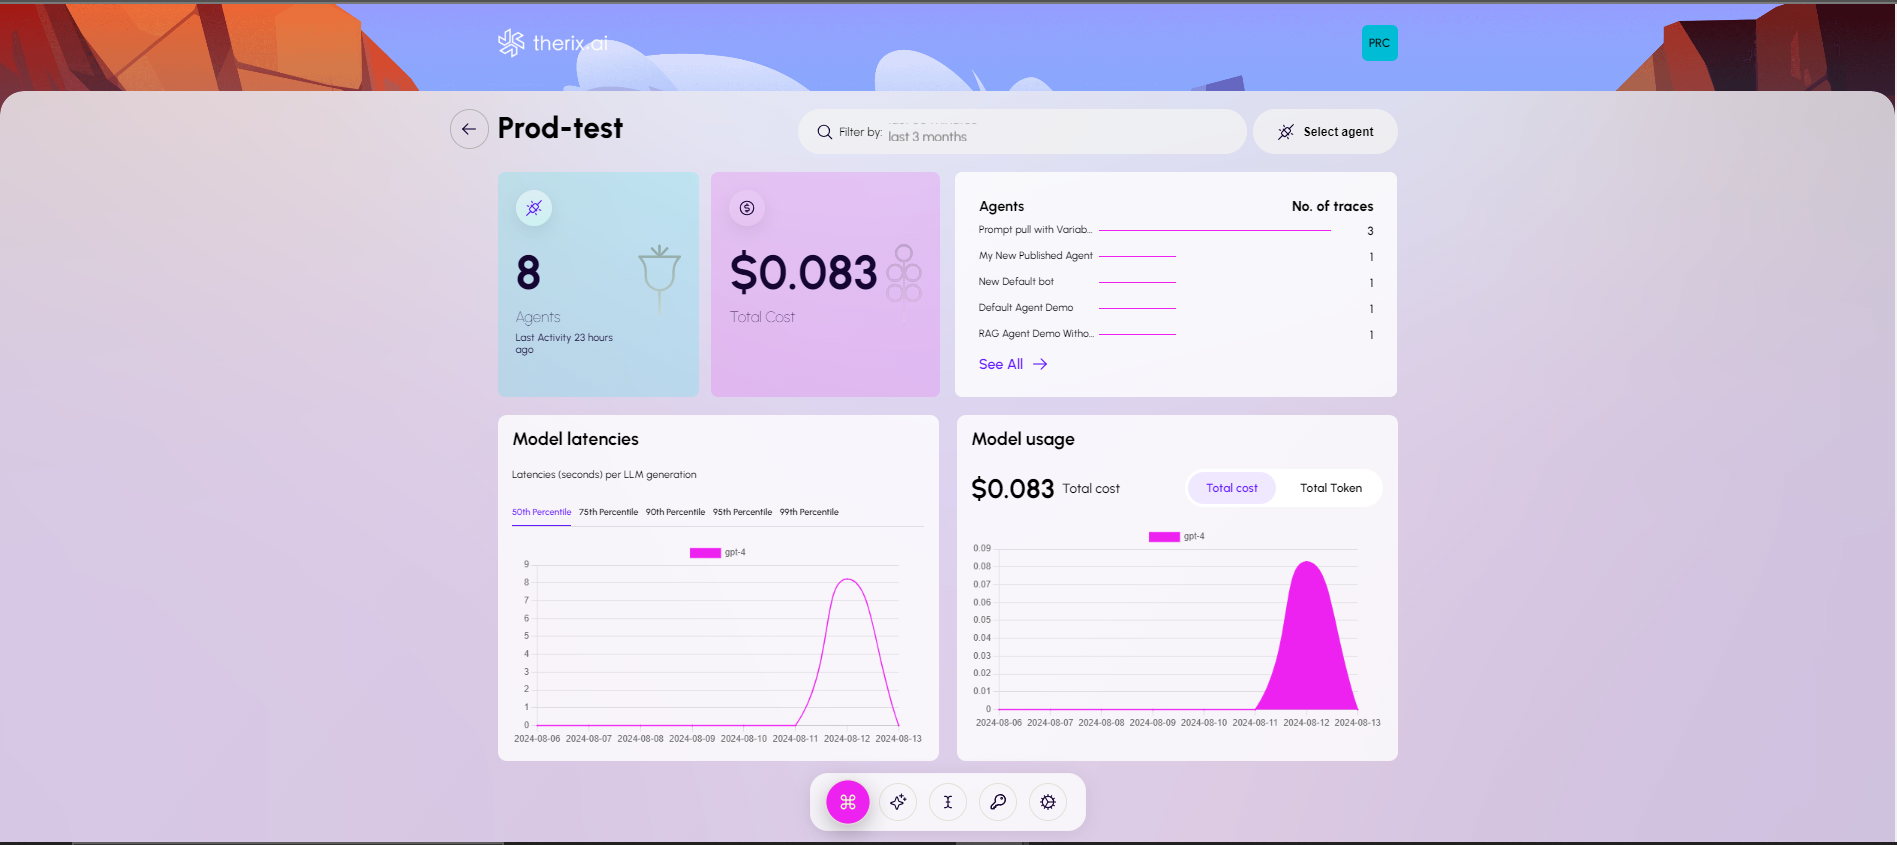Open the PRC profile avatar
Image resolution: width=1897 pixels, height=845 pixels.
click(x=1379, y=43)
